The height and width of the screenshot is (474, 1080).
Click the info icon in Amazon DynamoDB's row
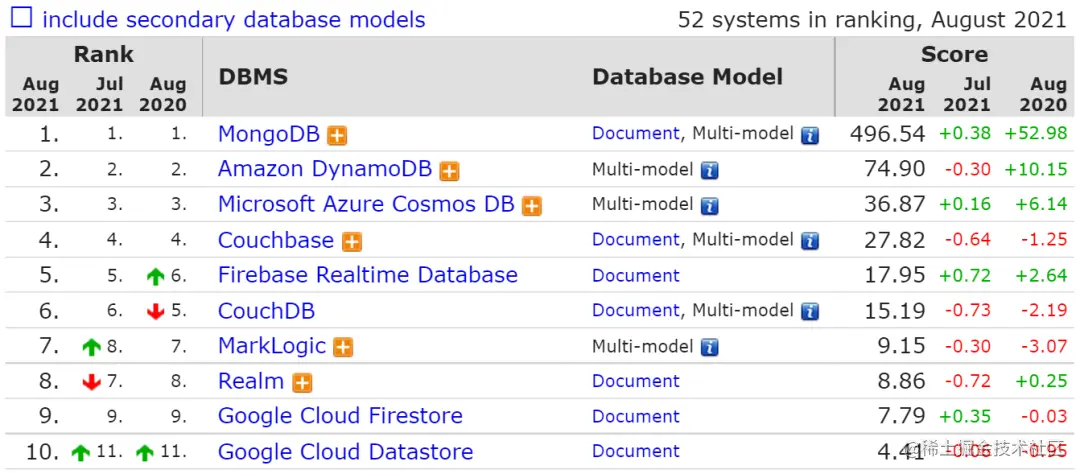click(x=710, y=170)
